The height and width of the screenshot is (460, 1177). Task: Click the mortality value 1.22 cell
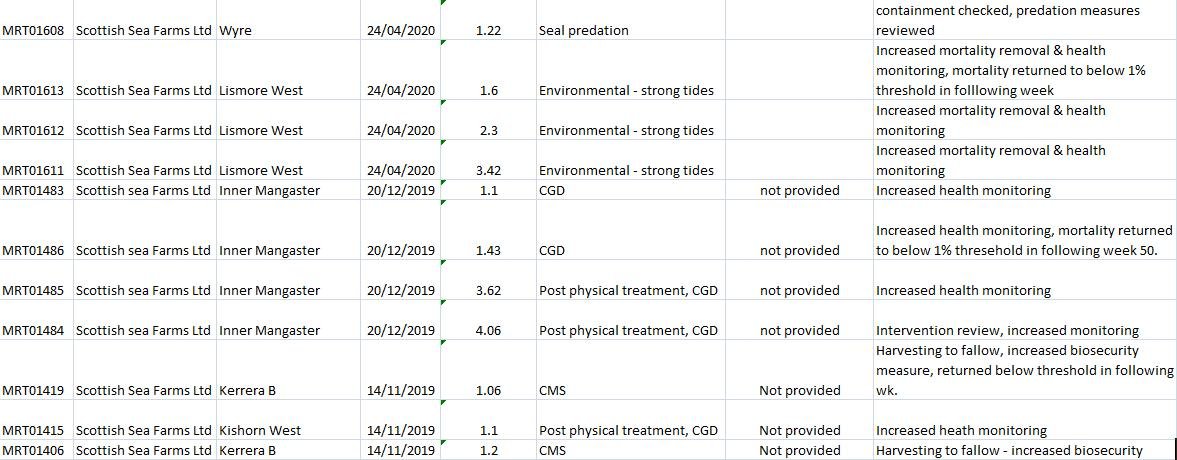pos(489,30)
